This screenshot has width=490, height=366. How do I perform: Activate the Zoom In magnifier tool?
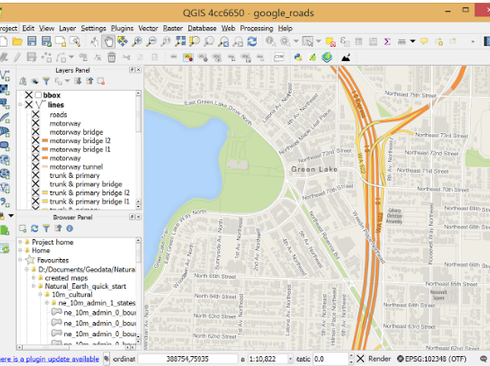(x=137, y=41)
